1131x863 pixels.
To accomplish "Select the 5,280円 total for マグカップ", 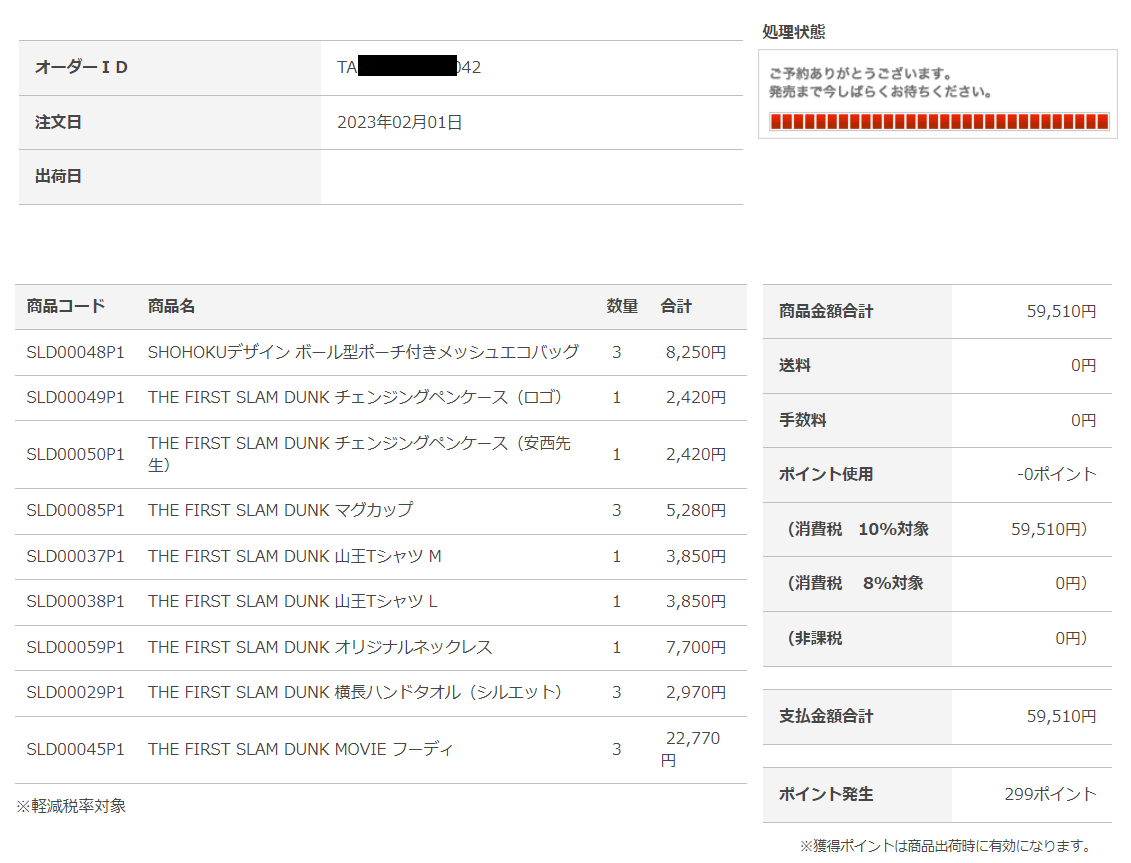I will (x=696, y=511).
